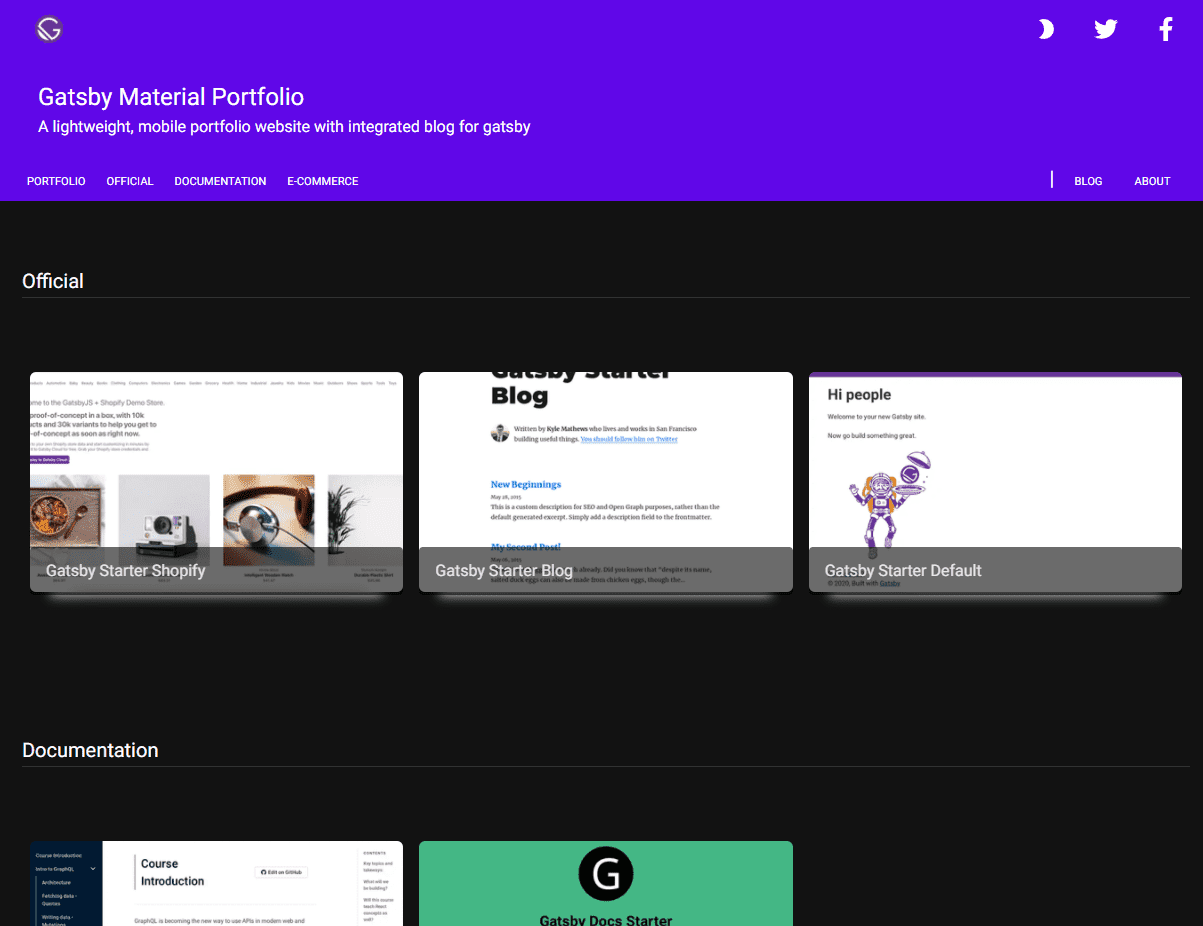Screen dimensions: 1203x926
Task: Open the Gatsby Starter Shopify project card
Action: 216,482
